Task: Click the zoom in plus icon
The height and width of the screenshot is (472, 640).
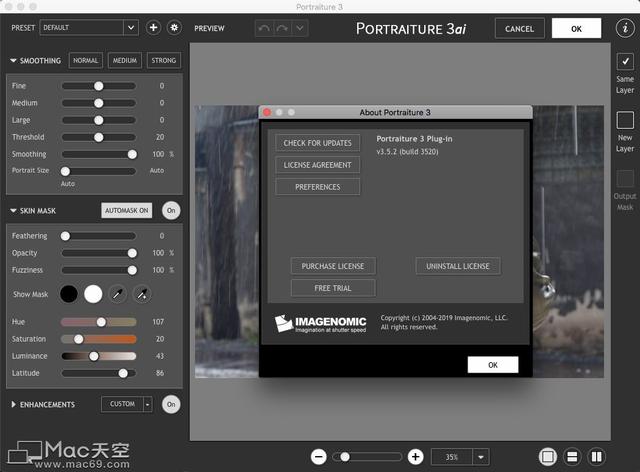Action: (x=415, y=456)
